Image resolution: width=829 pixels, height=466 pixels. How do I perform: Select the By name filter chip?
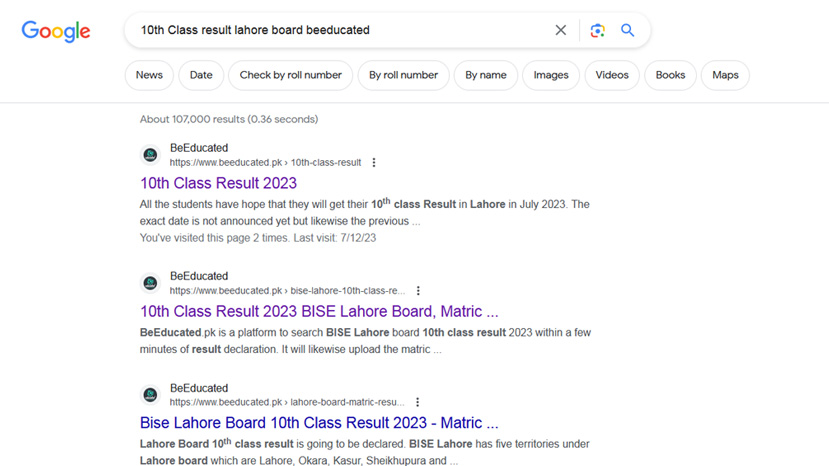[x=485, y=75]
